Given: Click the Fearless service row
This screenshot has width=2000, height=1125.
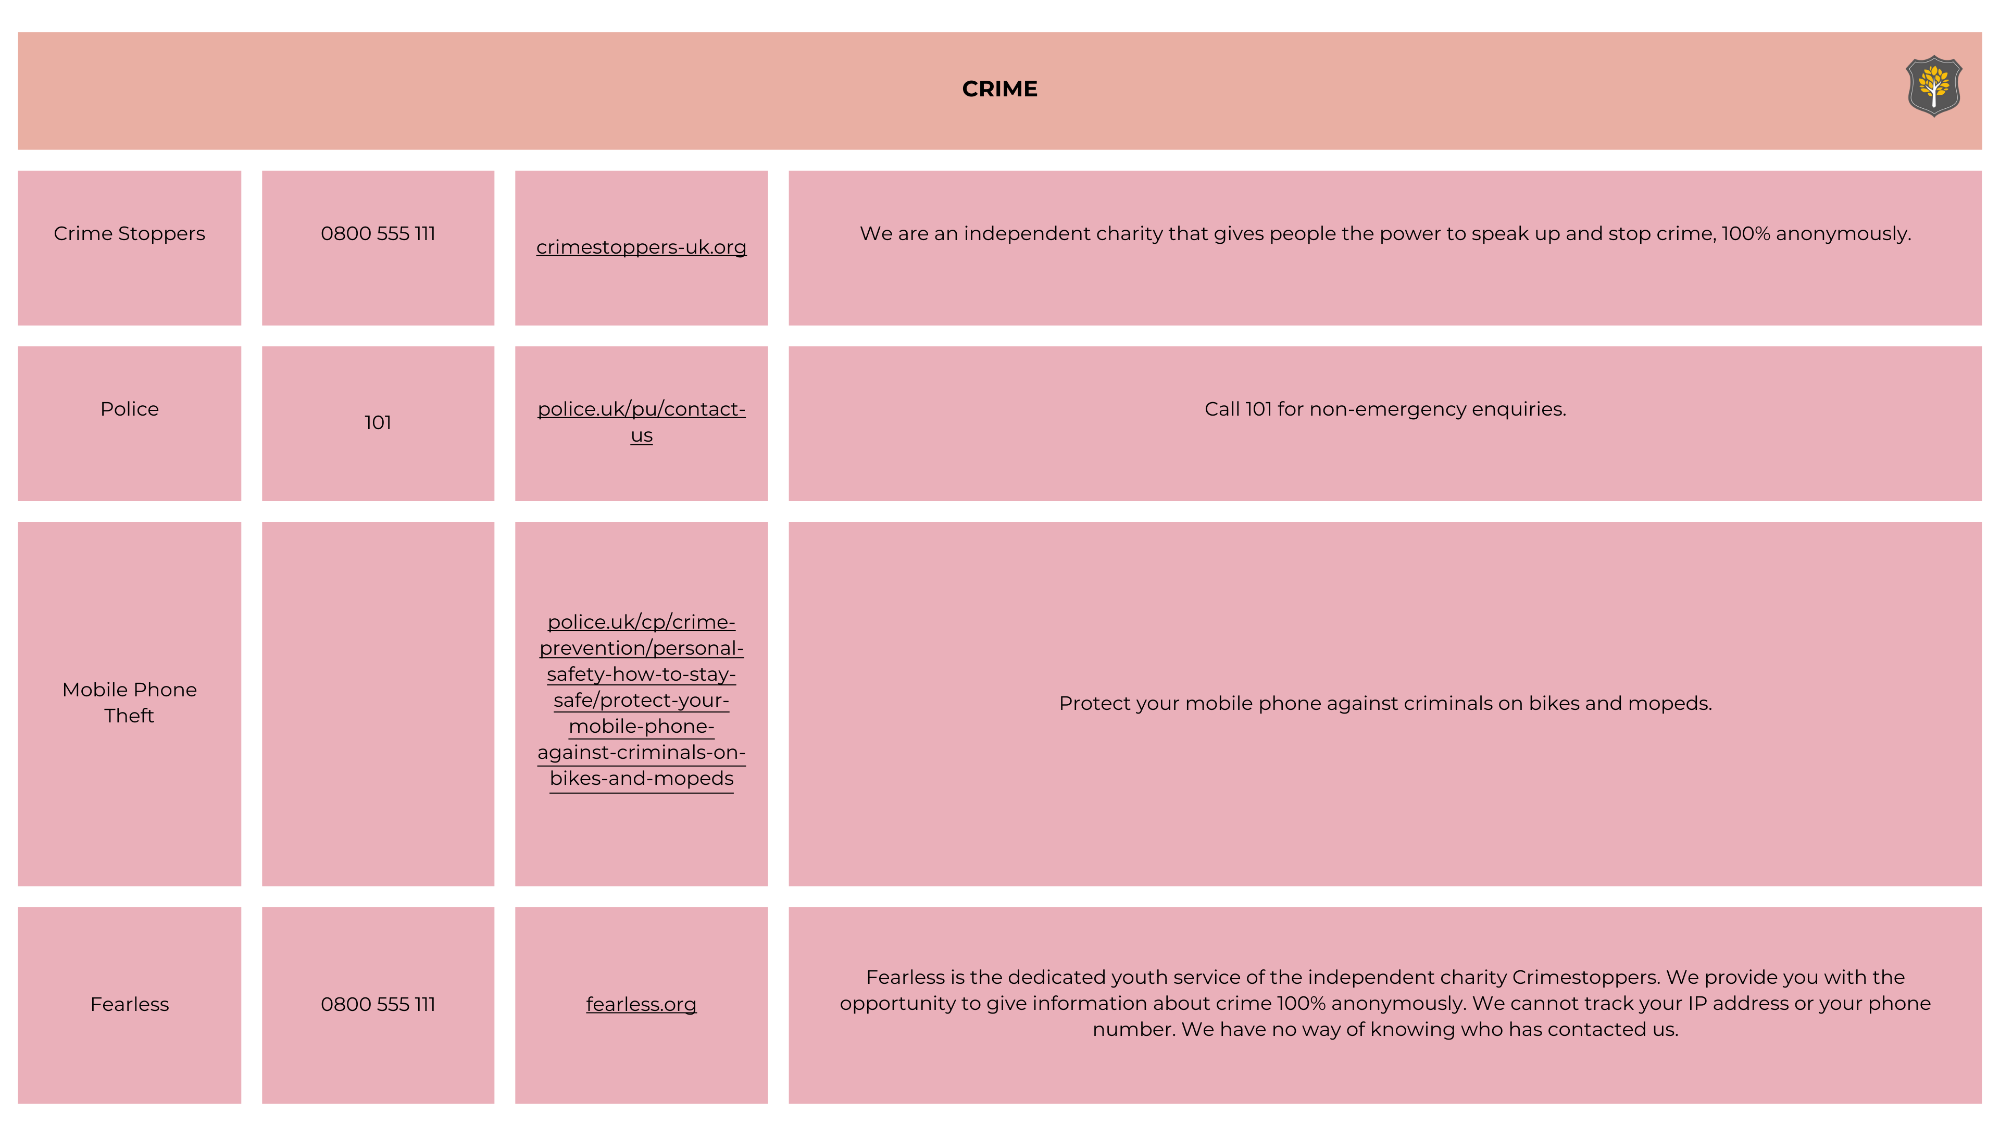Looking at the screenshot, I should point(1000,1004).
